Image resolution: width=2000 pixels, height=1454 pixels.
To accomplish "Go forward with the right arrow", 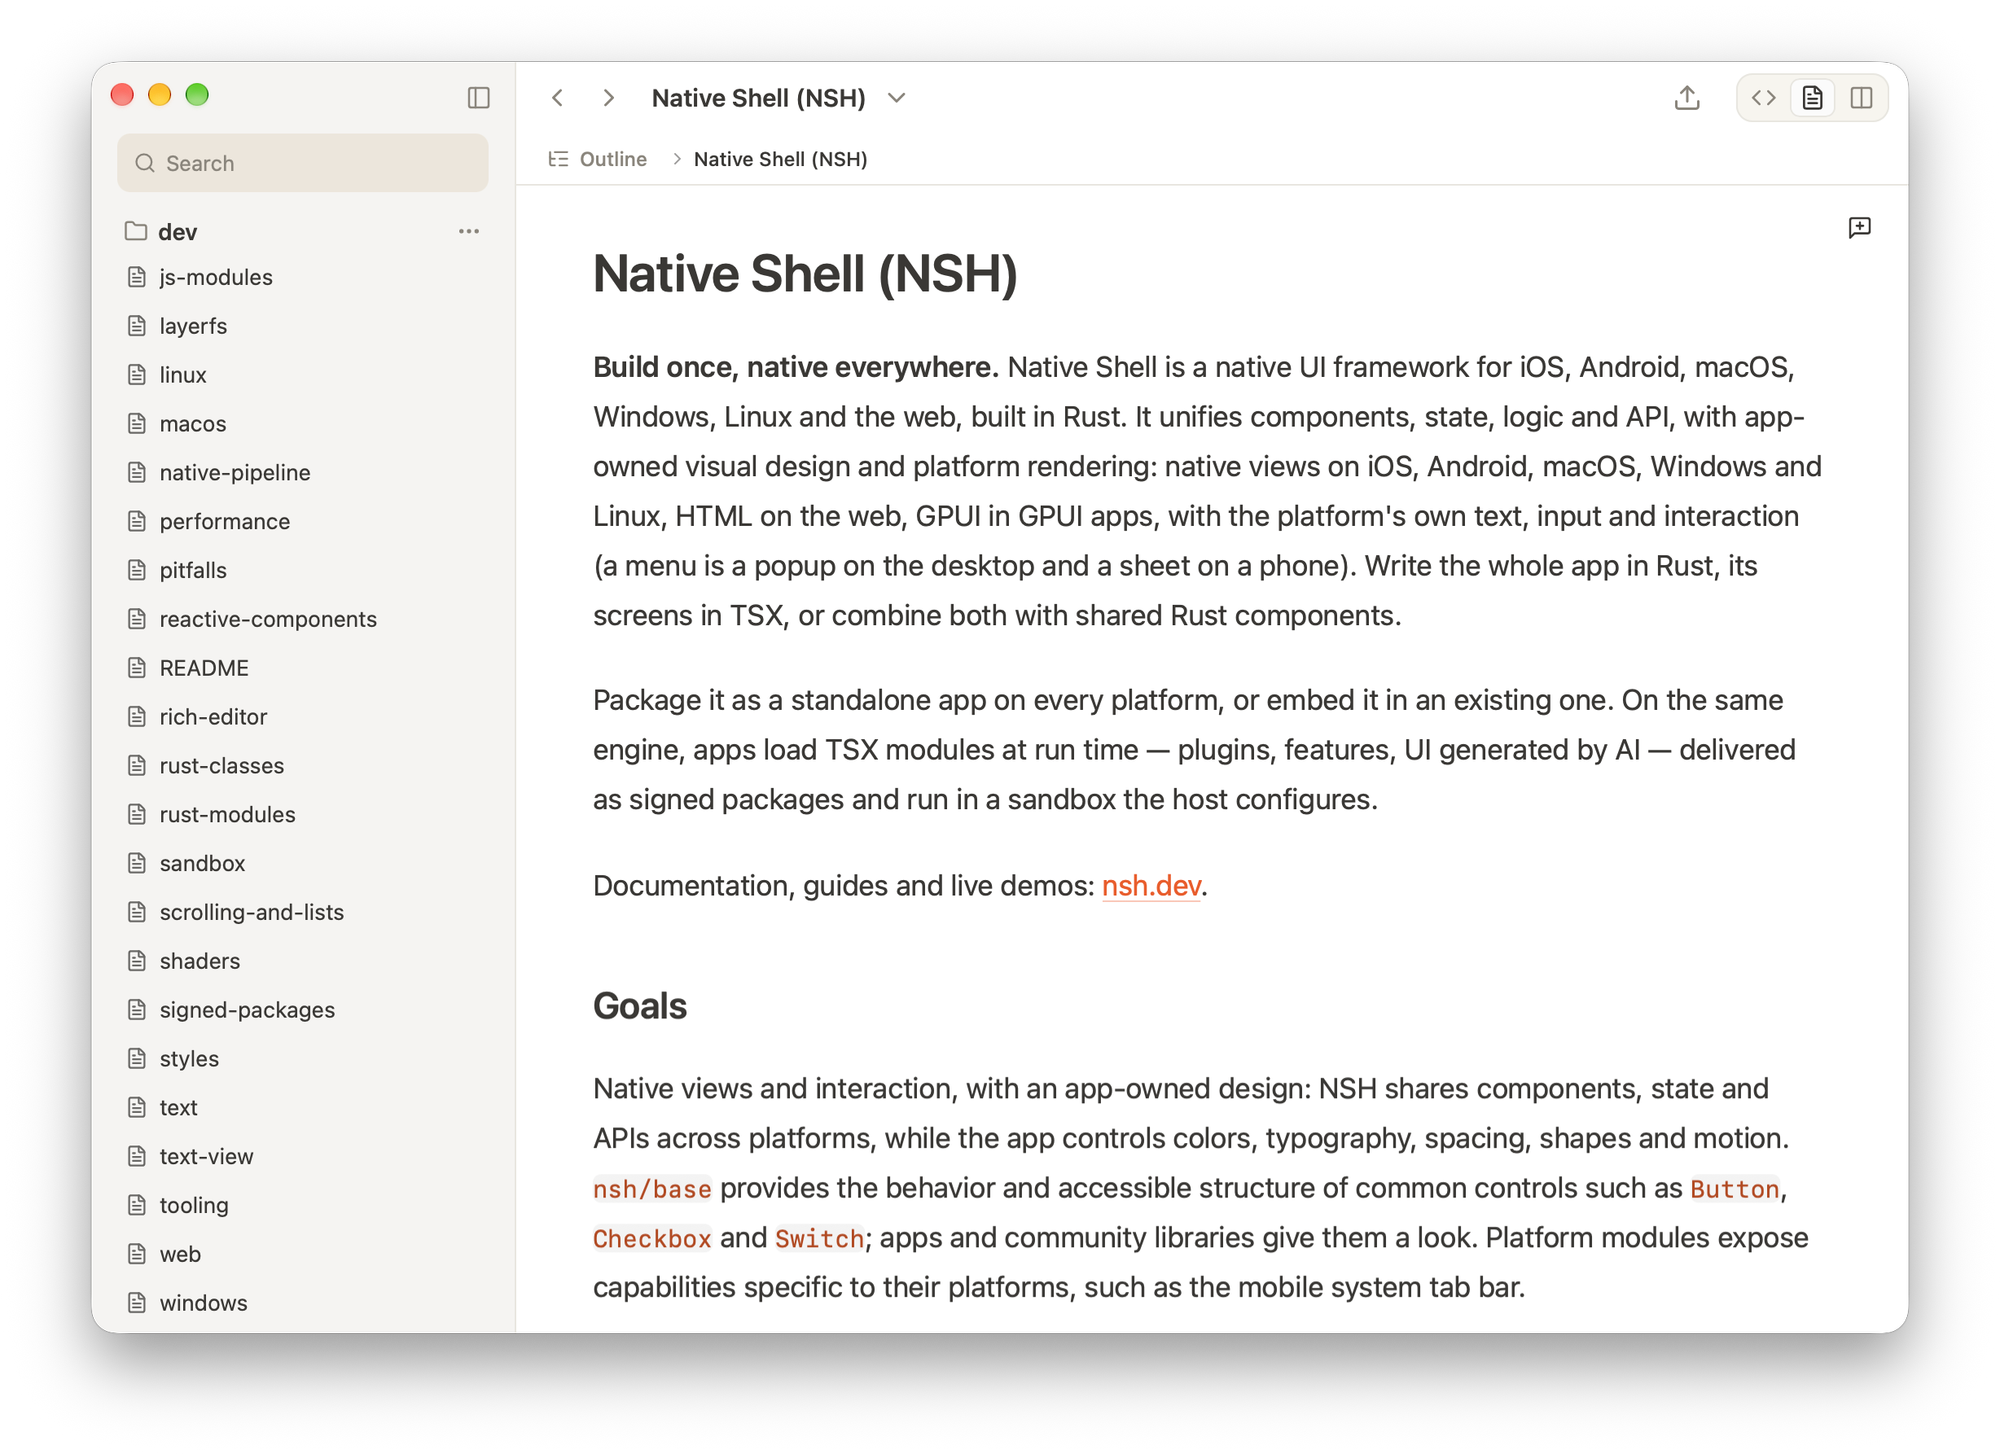I will [x=608, y=97].
